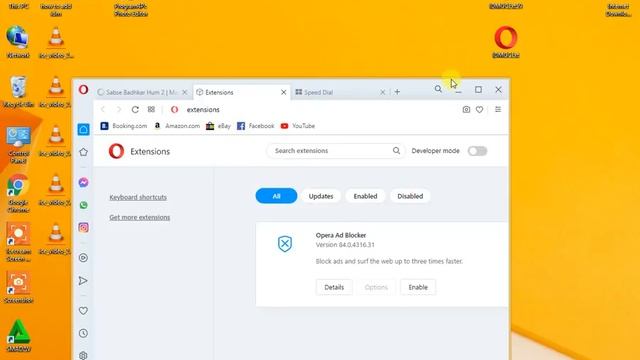The height and width of the screenshot is (360, 640).
Task: Switch to the Extensions tab
Action: pyautogui.click(x=241, y=92)
